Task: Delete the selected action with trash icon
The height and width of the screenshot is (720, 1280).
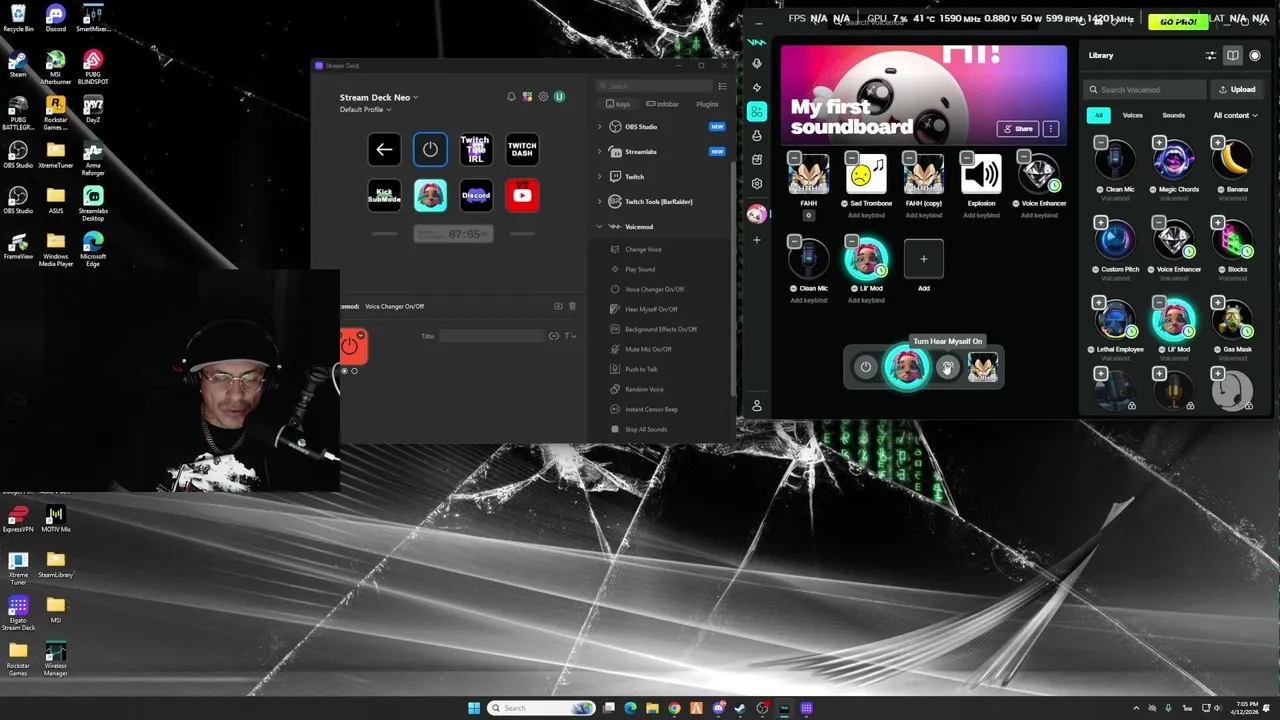Action: click(x=572, y=306)
